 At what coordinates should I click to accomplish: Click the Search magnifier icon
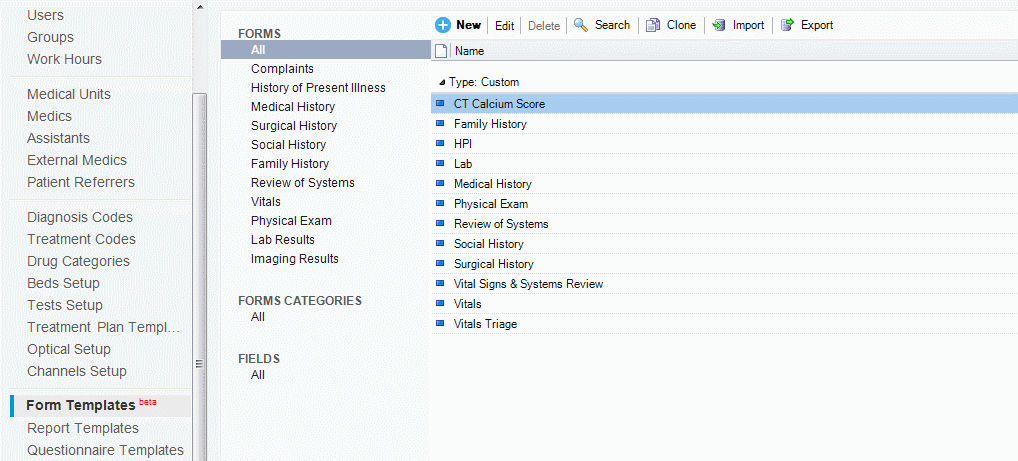(x=581, y=25)
